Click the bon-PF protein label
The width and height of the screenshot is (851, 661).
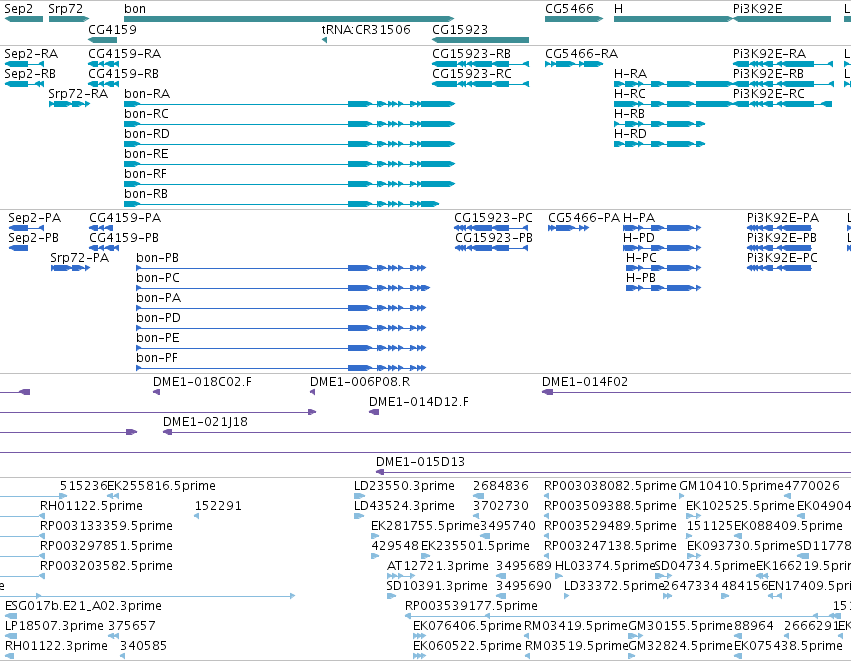[x=157, y=359]
